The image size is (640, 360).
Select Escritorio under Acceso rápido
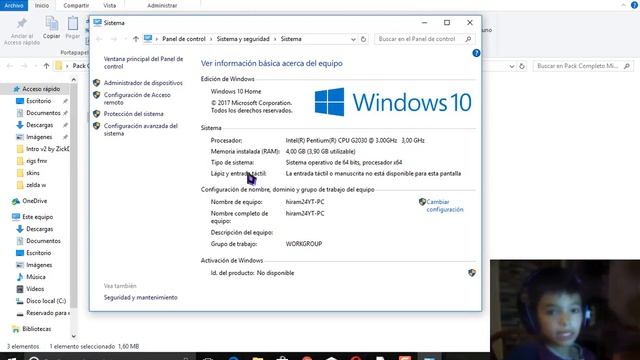tap(39, 101)
